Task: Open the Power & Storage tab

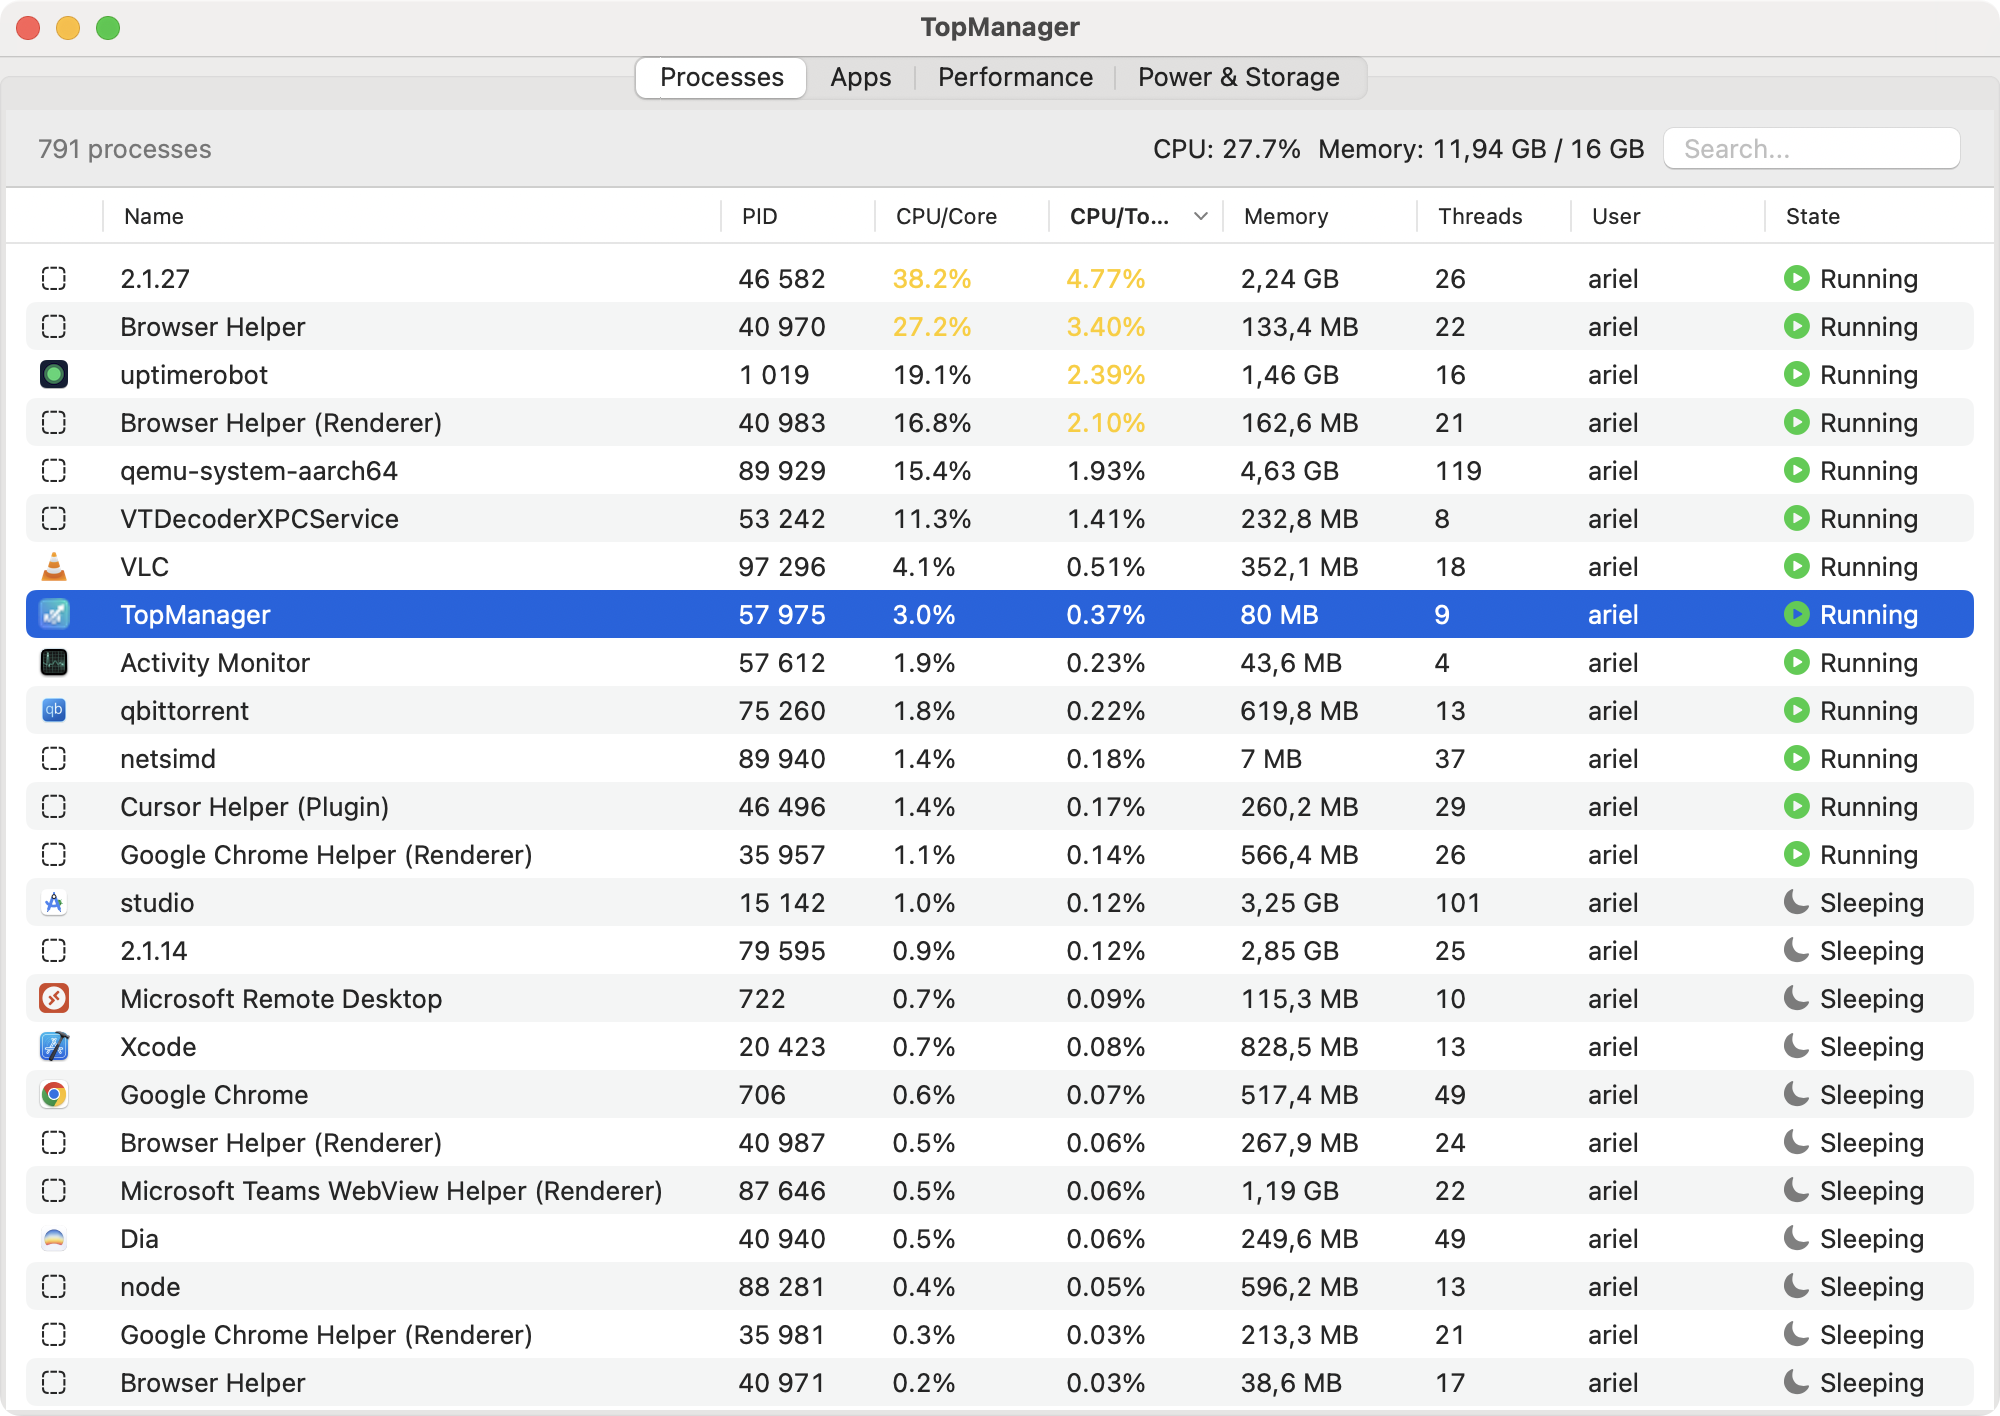Action: [1238, 78]
